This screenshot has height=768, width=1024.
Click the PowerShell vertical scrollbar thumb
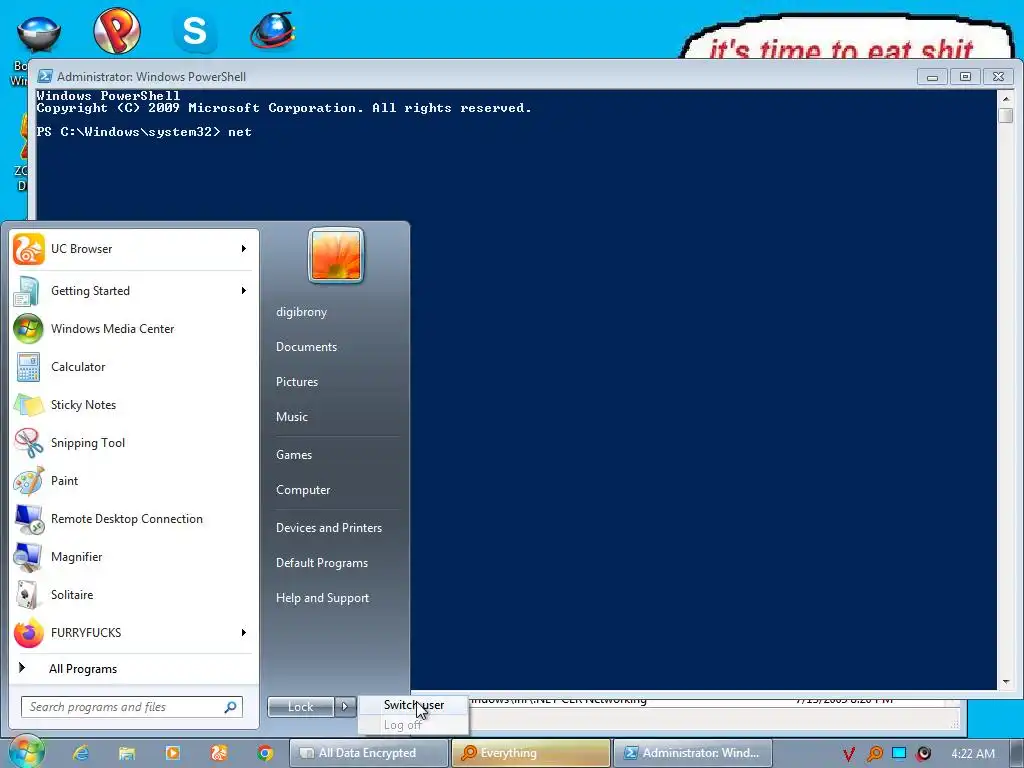coord(1006,116)
